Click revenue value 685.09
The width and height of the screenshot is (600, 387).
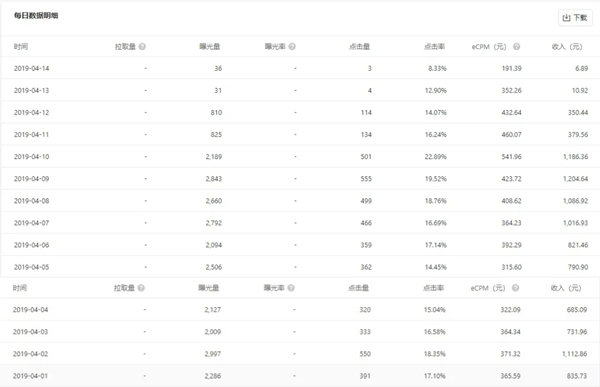pyautogui.click(x=577, y=310)
